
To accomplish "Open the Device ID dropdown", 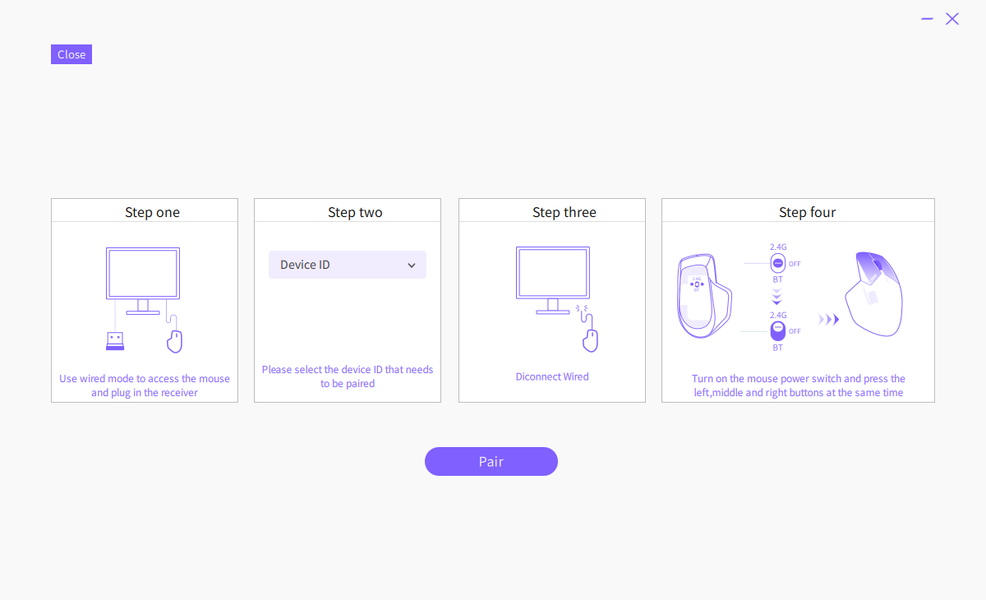I will (347, 265).
